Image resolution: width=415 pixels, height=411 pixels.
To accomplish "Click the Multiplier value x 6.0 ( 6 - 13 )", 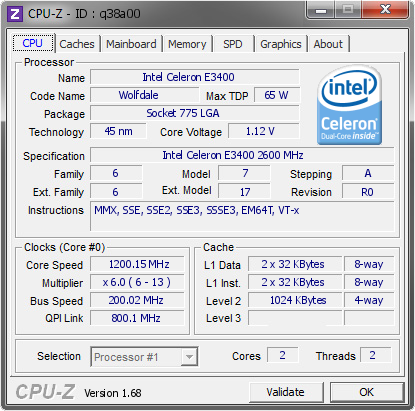I will [137, 282].
